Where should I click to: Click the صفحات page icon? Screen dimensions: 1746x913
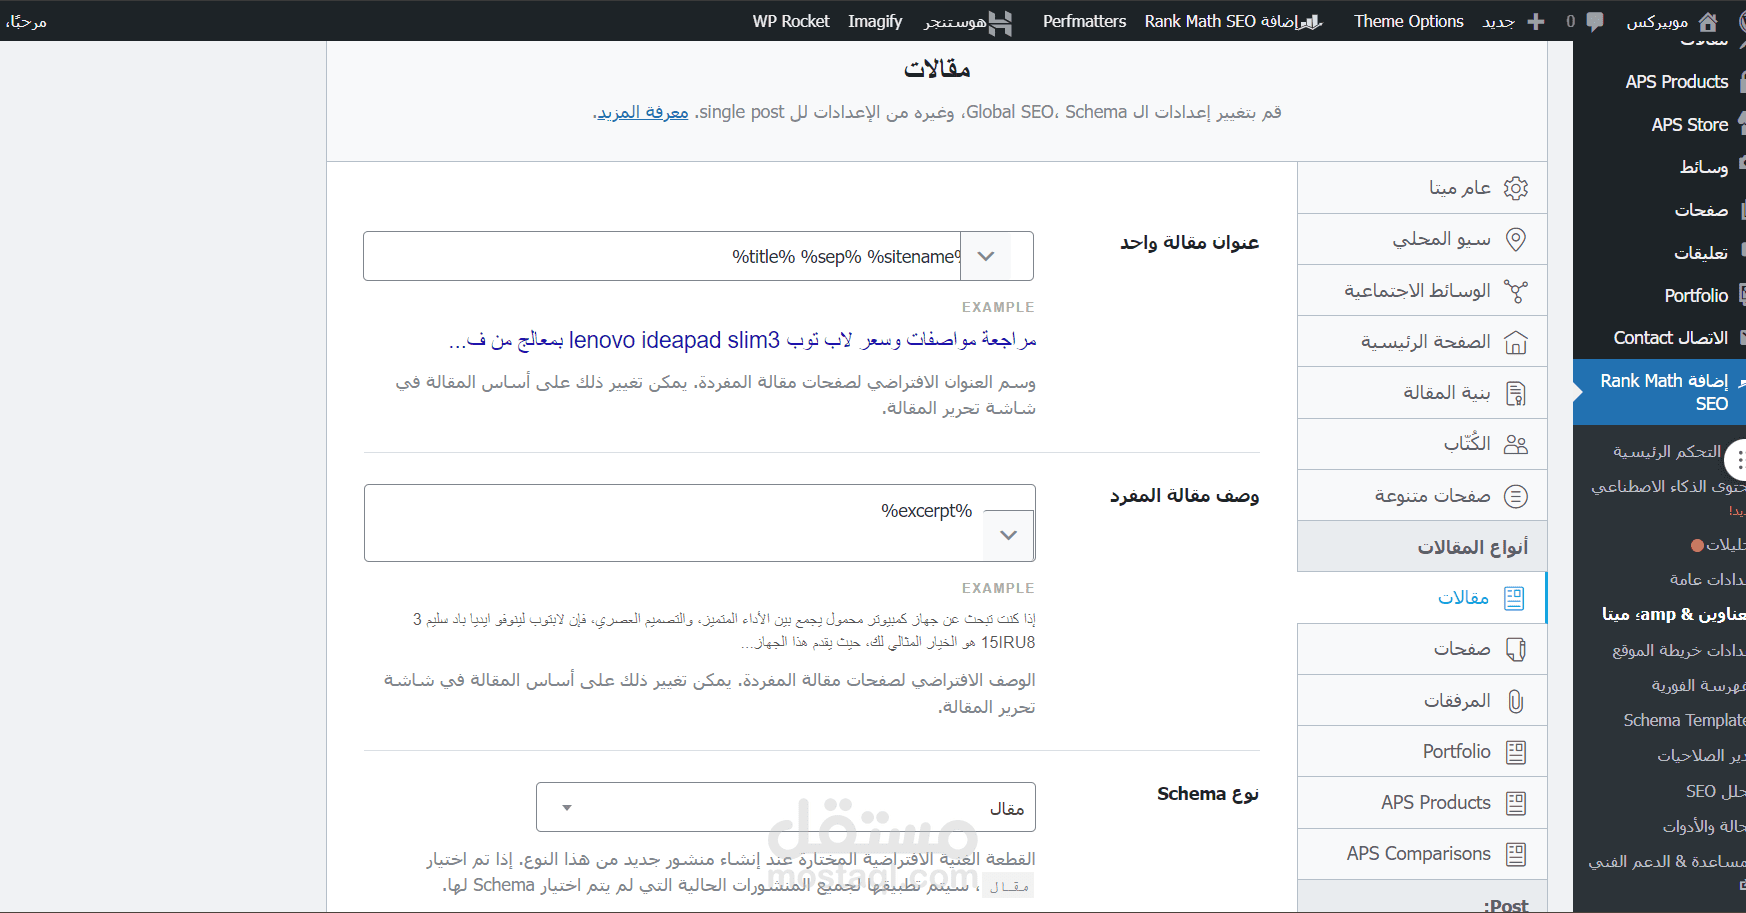tap(1516, 650)
